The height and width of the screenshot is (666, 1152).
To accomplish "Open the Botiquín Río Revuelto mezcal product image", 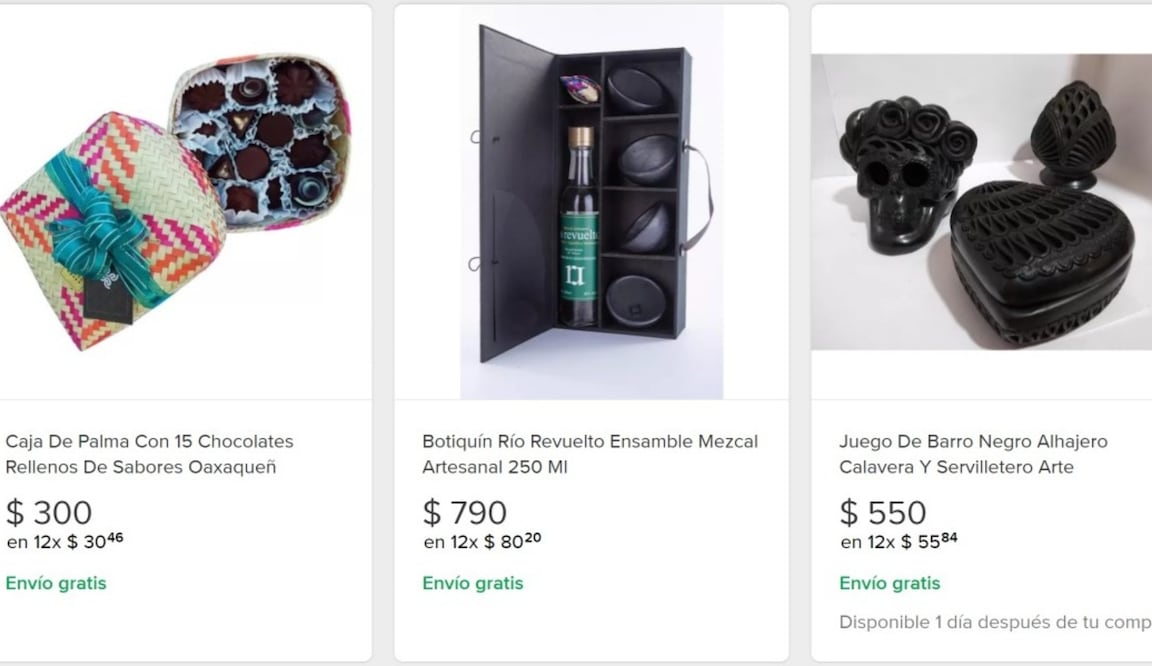I will (x=591, y=202).
